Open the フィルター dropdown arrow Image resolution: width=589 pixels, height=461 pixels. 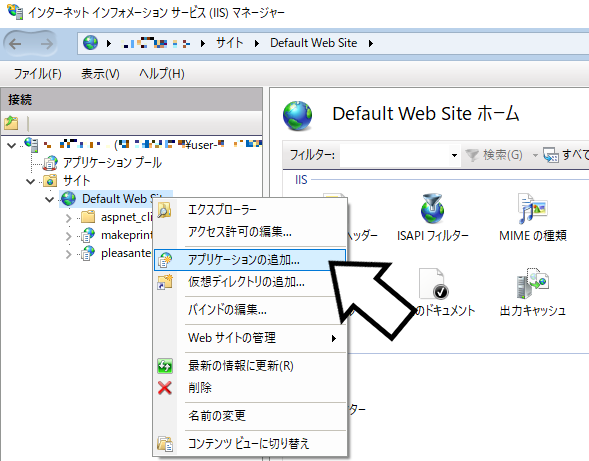tap(455, 155)
